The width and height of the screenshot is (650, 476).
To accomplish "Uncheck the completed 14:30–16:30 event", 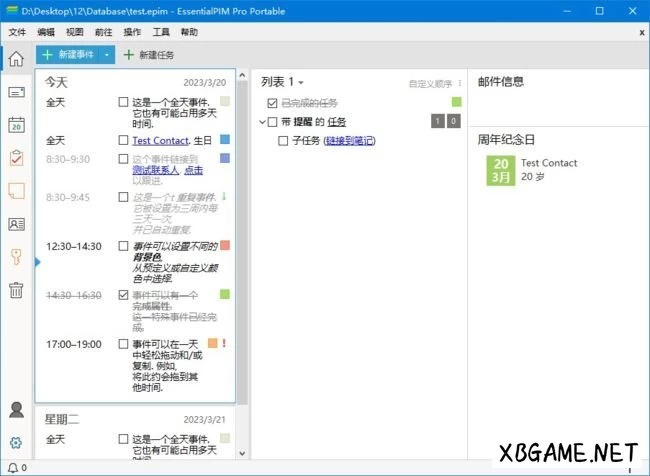I will coord(123,295).
